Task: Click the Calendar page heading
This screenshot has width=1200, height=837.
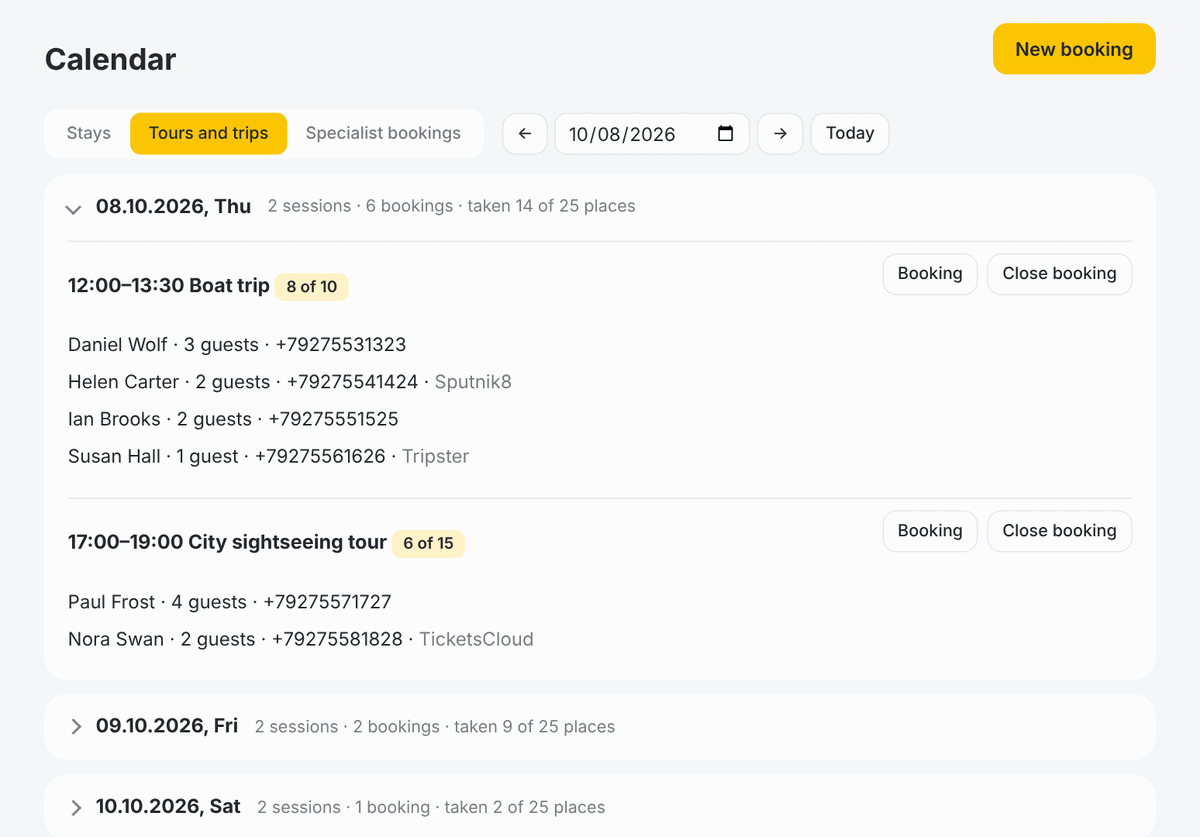Action: (111, 60)
